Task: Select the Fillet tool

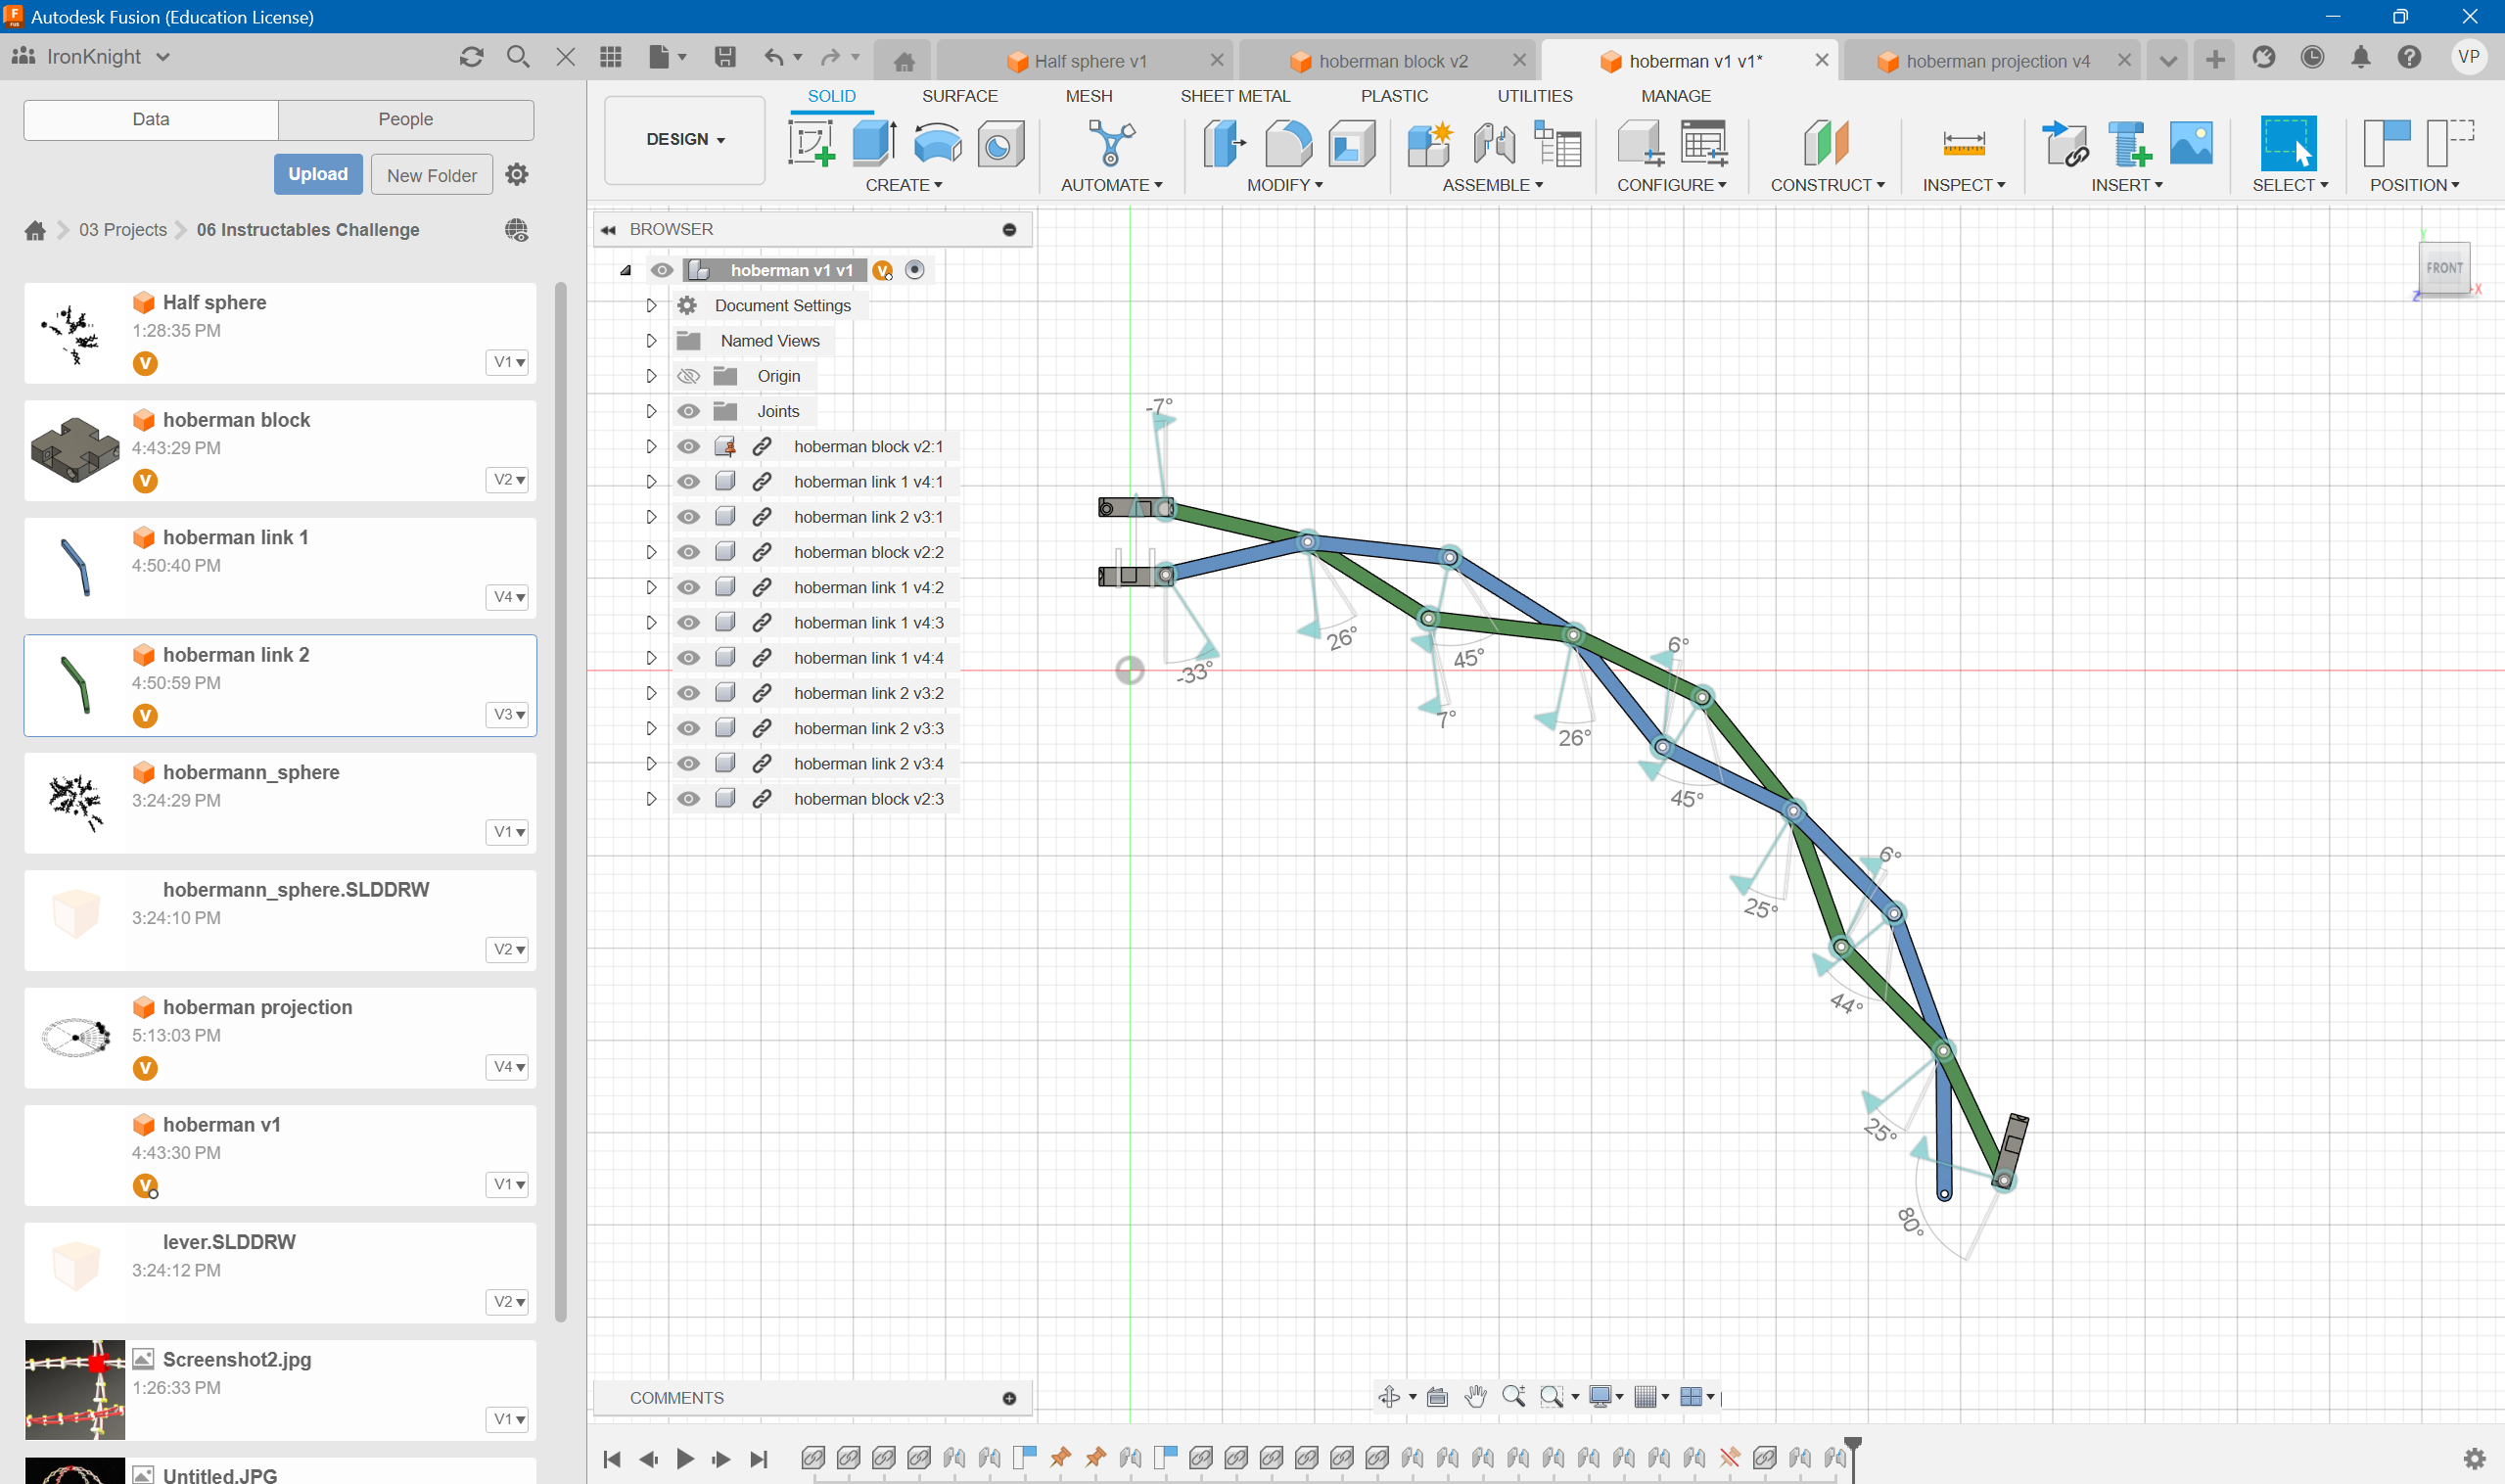Action: click(x=1288, y=143)
